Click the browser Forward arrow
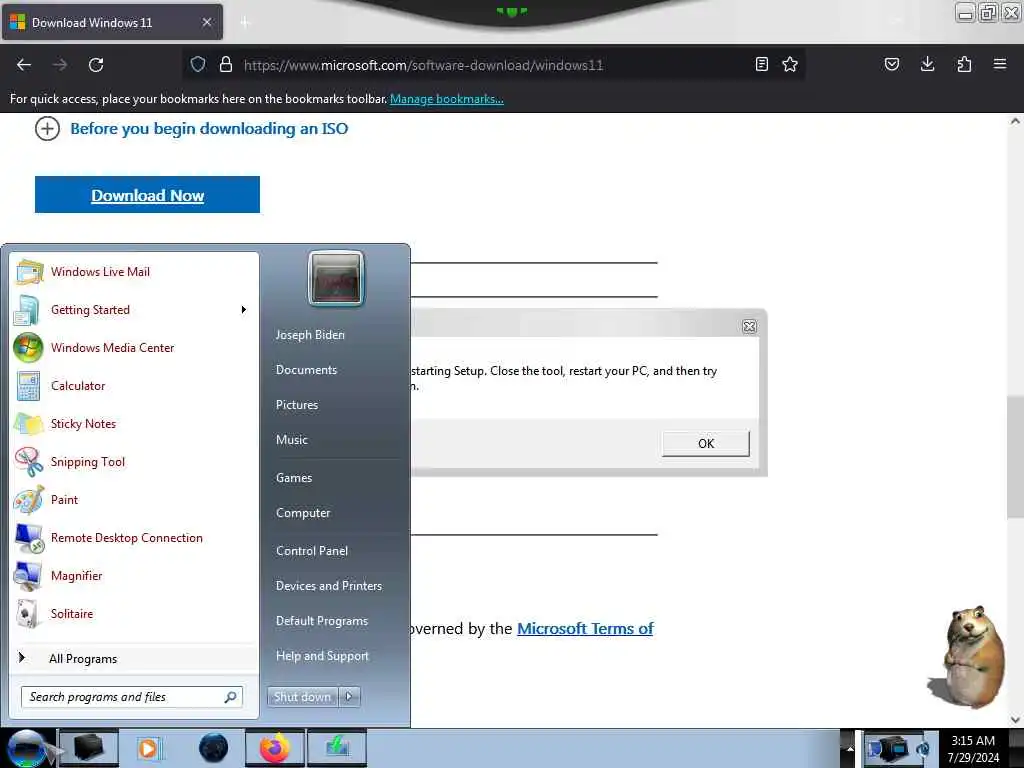 pyautogui.click(x=59, y=65)
